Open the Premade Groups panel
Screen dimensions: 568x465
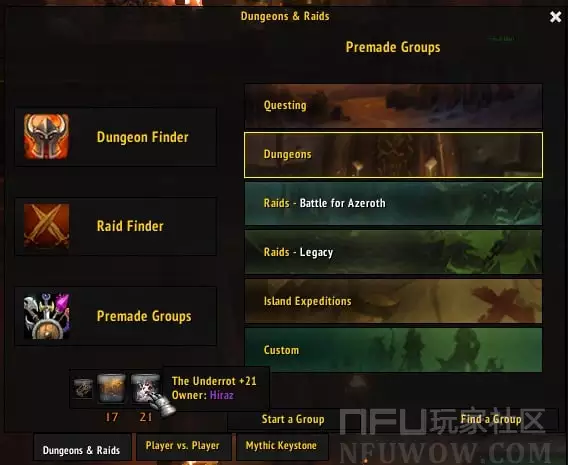[116, 316]
